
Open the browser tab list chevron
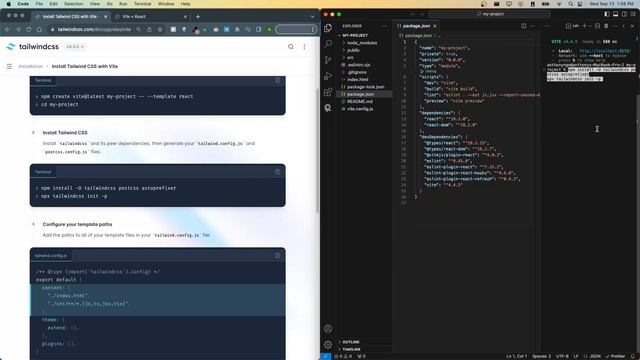tap(312, 17)
